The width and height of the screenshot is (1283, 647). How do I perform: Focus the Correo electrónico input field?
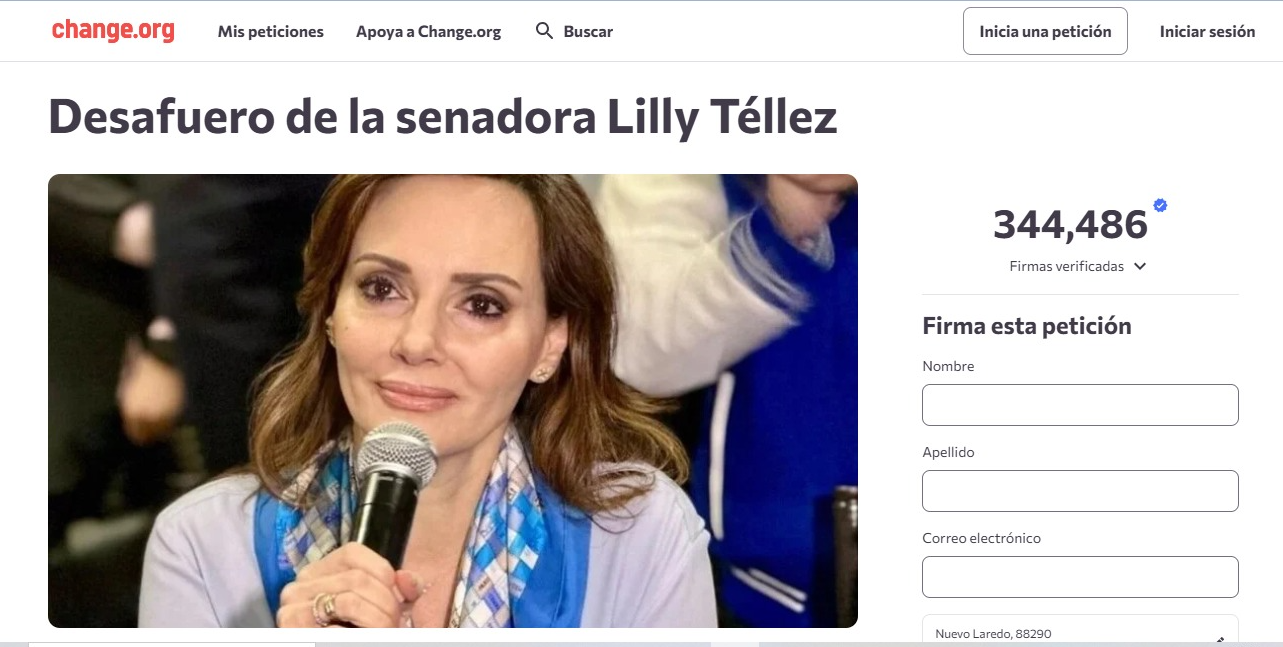coord(1080,577)
